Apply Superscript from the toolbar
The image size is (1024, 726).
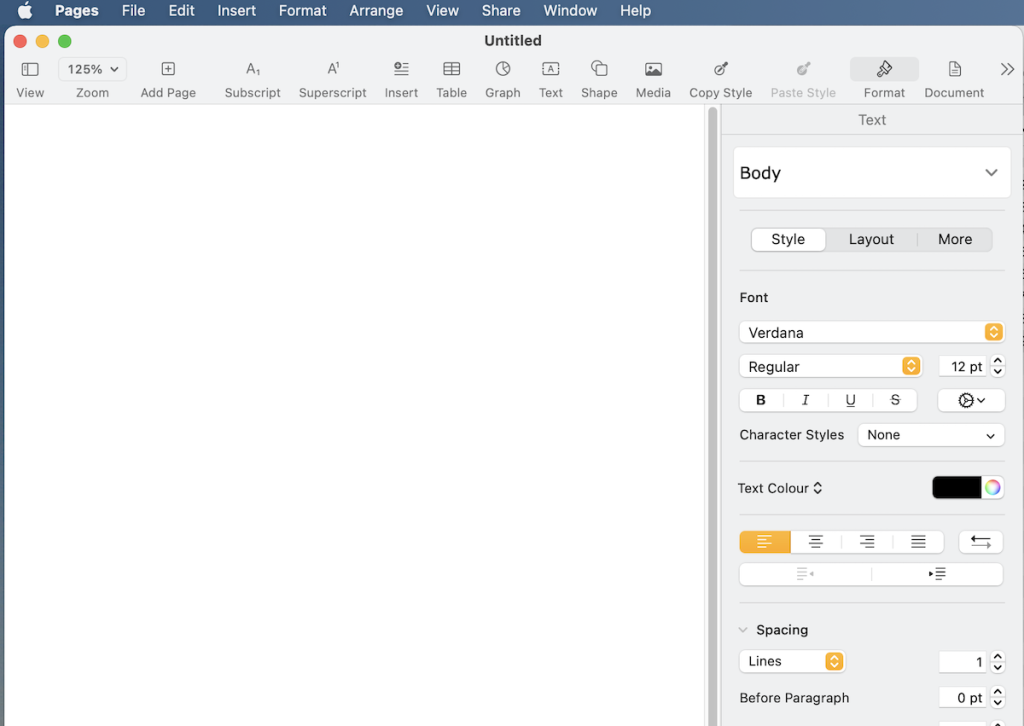point(332,69)
